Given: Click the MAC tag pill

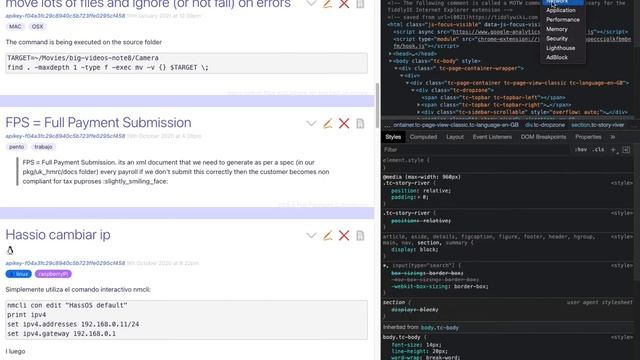Looking at the screenshot, I should click(x=15, y=27).
